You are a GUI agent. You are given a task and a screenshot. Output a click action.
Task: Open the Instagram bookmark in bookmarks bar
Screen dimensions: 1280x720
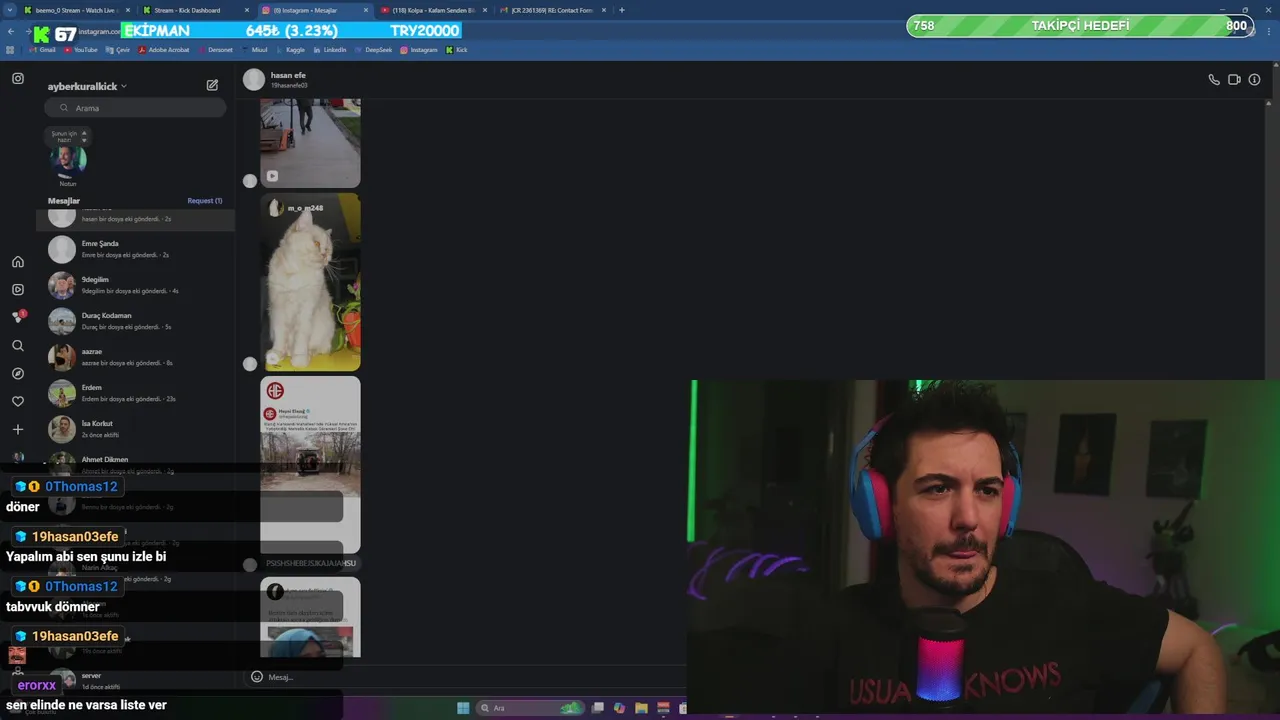(419, 50)
